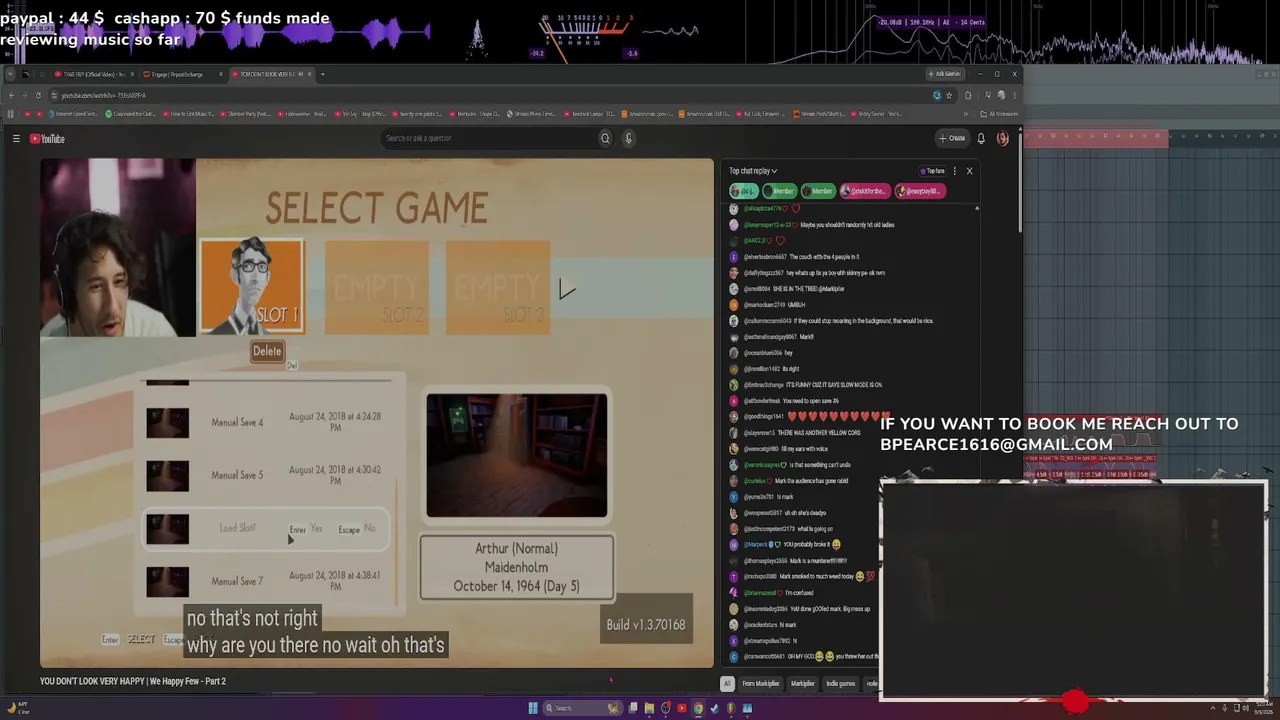
Task: Expand the Top chat replay dropdown
Action: click(753, 171)
